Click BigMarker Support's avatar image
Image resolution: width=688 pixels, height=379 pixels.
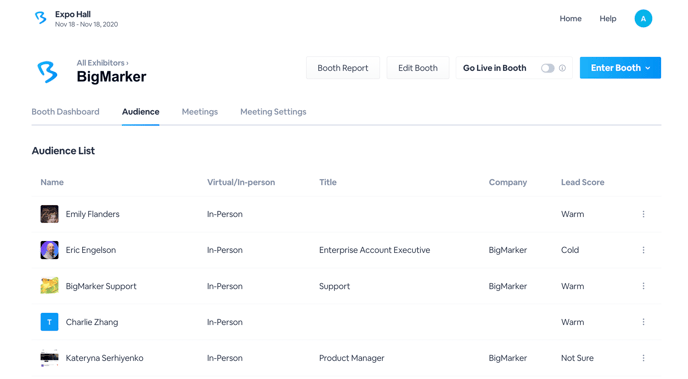point(50,286)
